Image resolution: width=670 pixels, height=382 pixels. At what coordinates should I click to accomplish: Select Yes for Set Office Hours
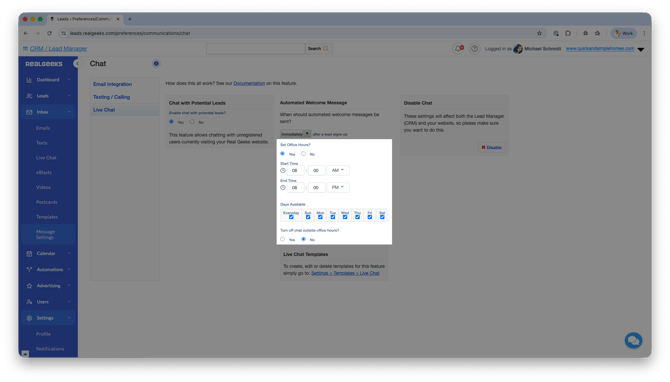(x=282, y=154)
